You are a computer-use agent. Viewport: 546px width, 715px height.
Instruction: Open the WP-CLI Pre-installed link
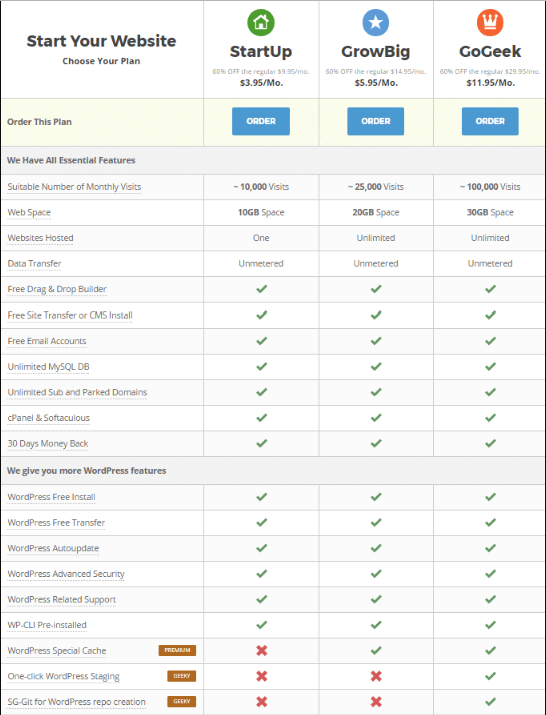coord(47,625)
